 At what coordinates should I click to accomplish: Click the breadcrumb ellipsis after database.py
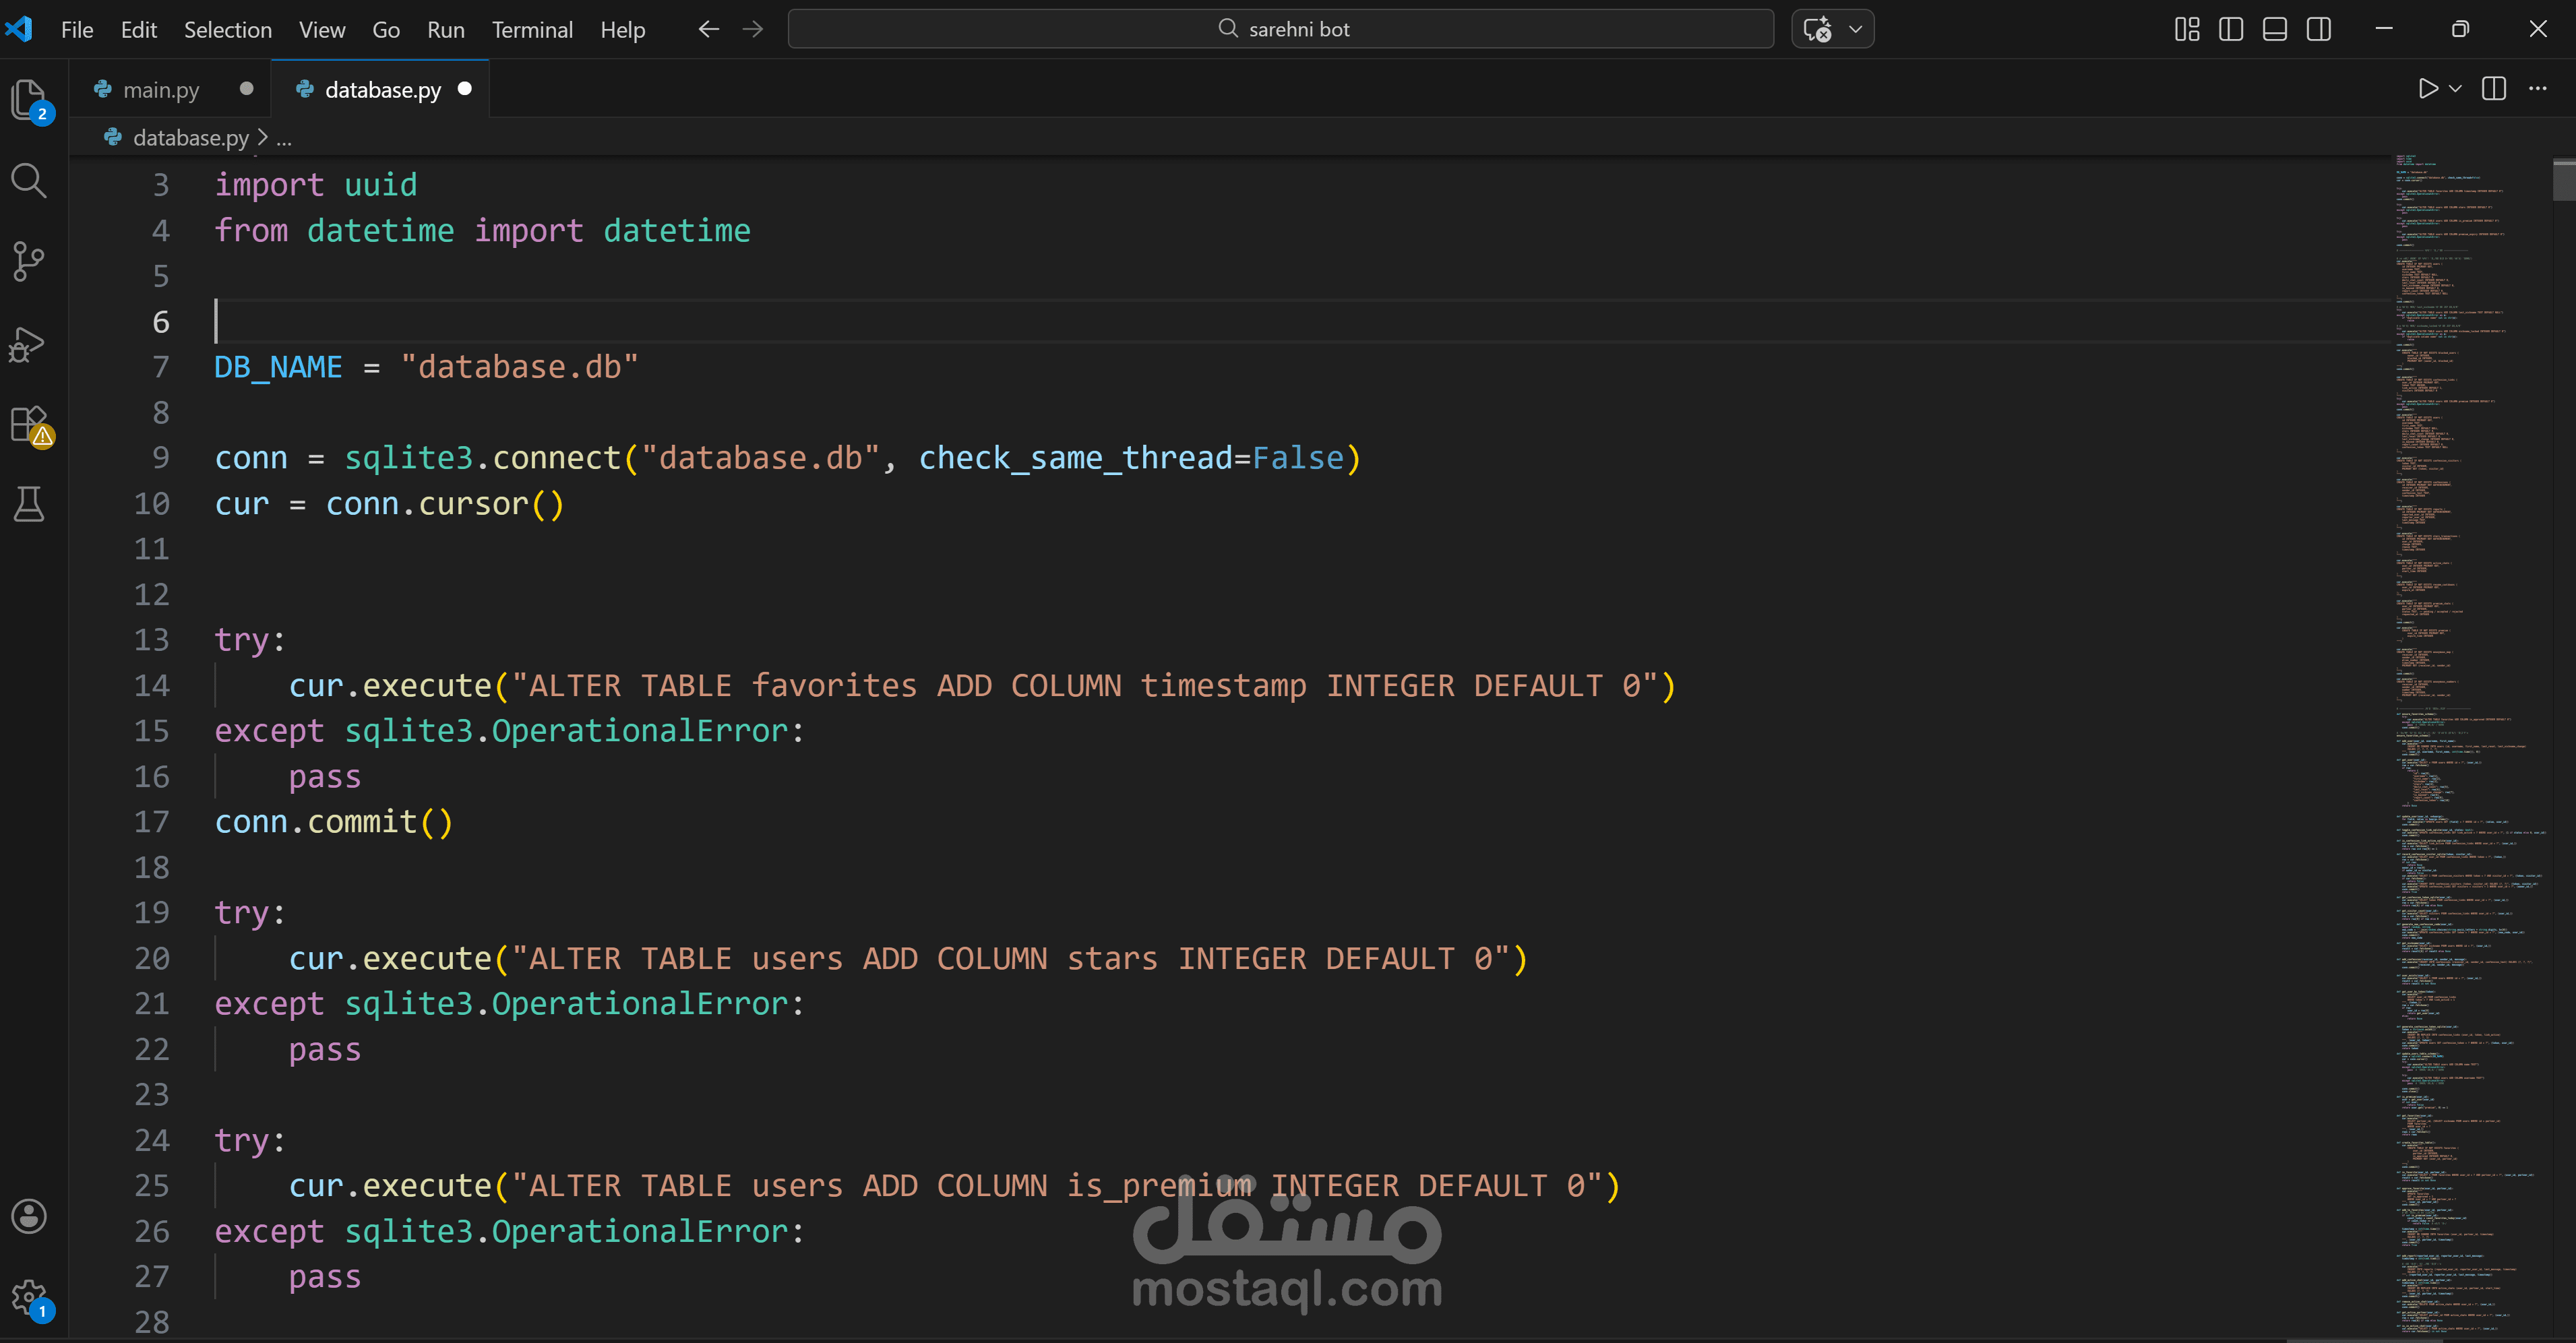(x=284, y=139)
